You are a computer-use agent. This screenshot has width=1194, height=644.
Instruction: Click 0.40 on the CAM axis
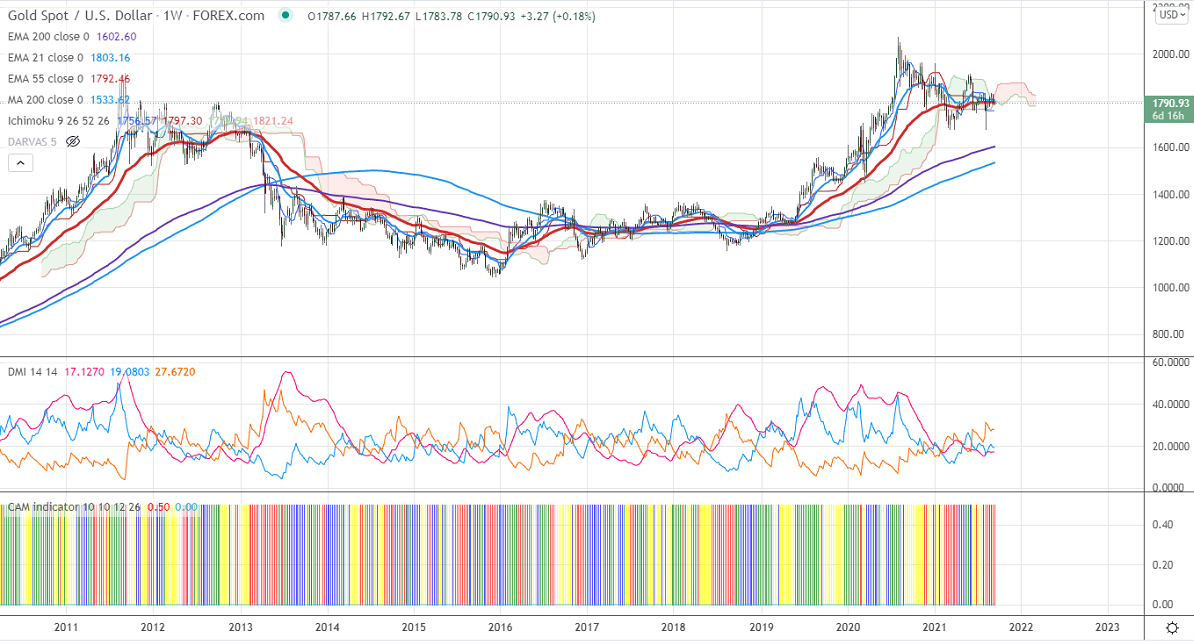click(1163, 524)
